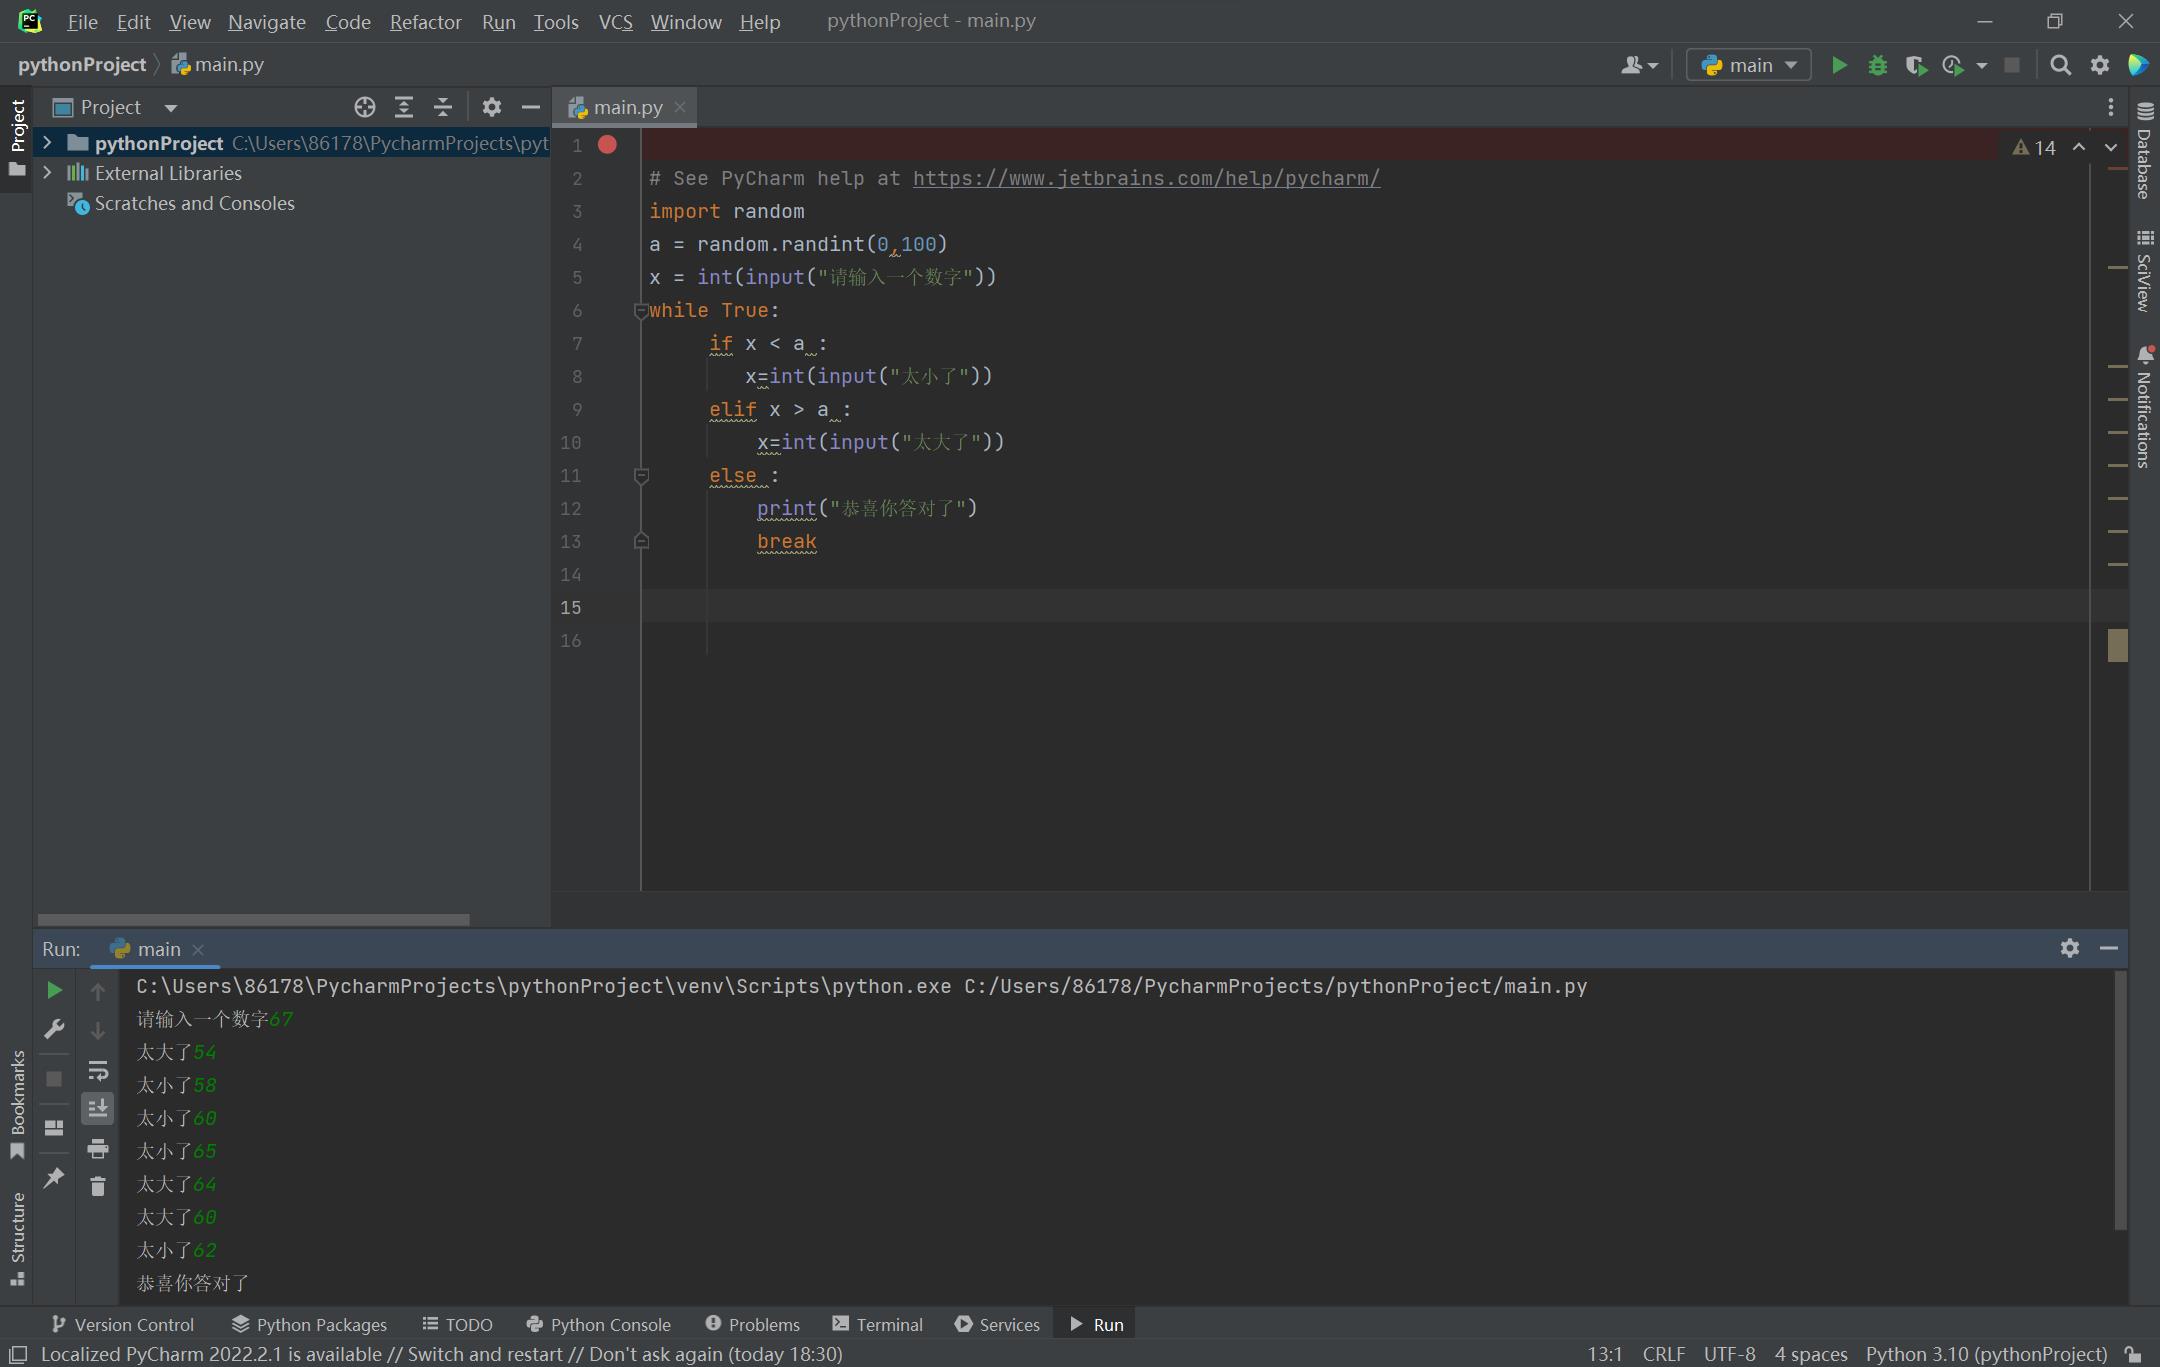Screen dimensions: 2160x1367
Task: Click Switch and restart in the status bar
Action: coord(489,1354)
